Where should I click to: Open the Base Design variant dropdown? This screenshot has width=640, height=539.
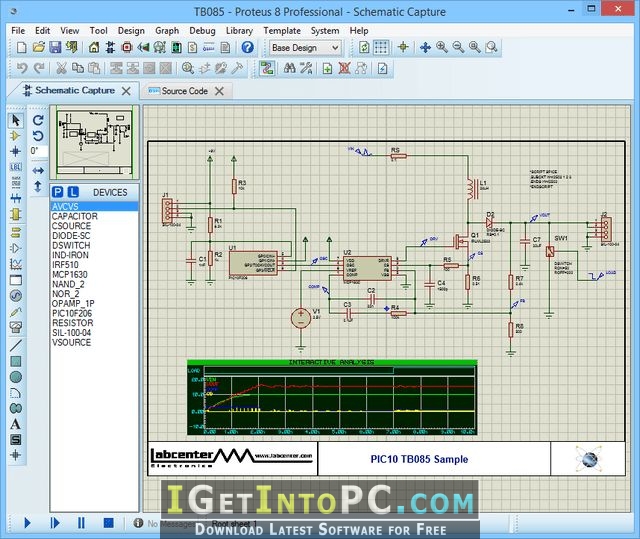[304, 48]
